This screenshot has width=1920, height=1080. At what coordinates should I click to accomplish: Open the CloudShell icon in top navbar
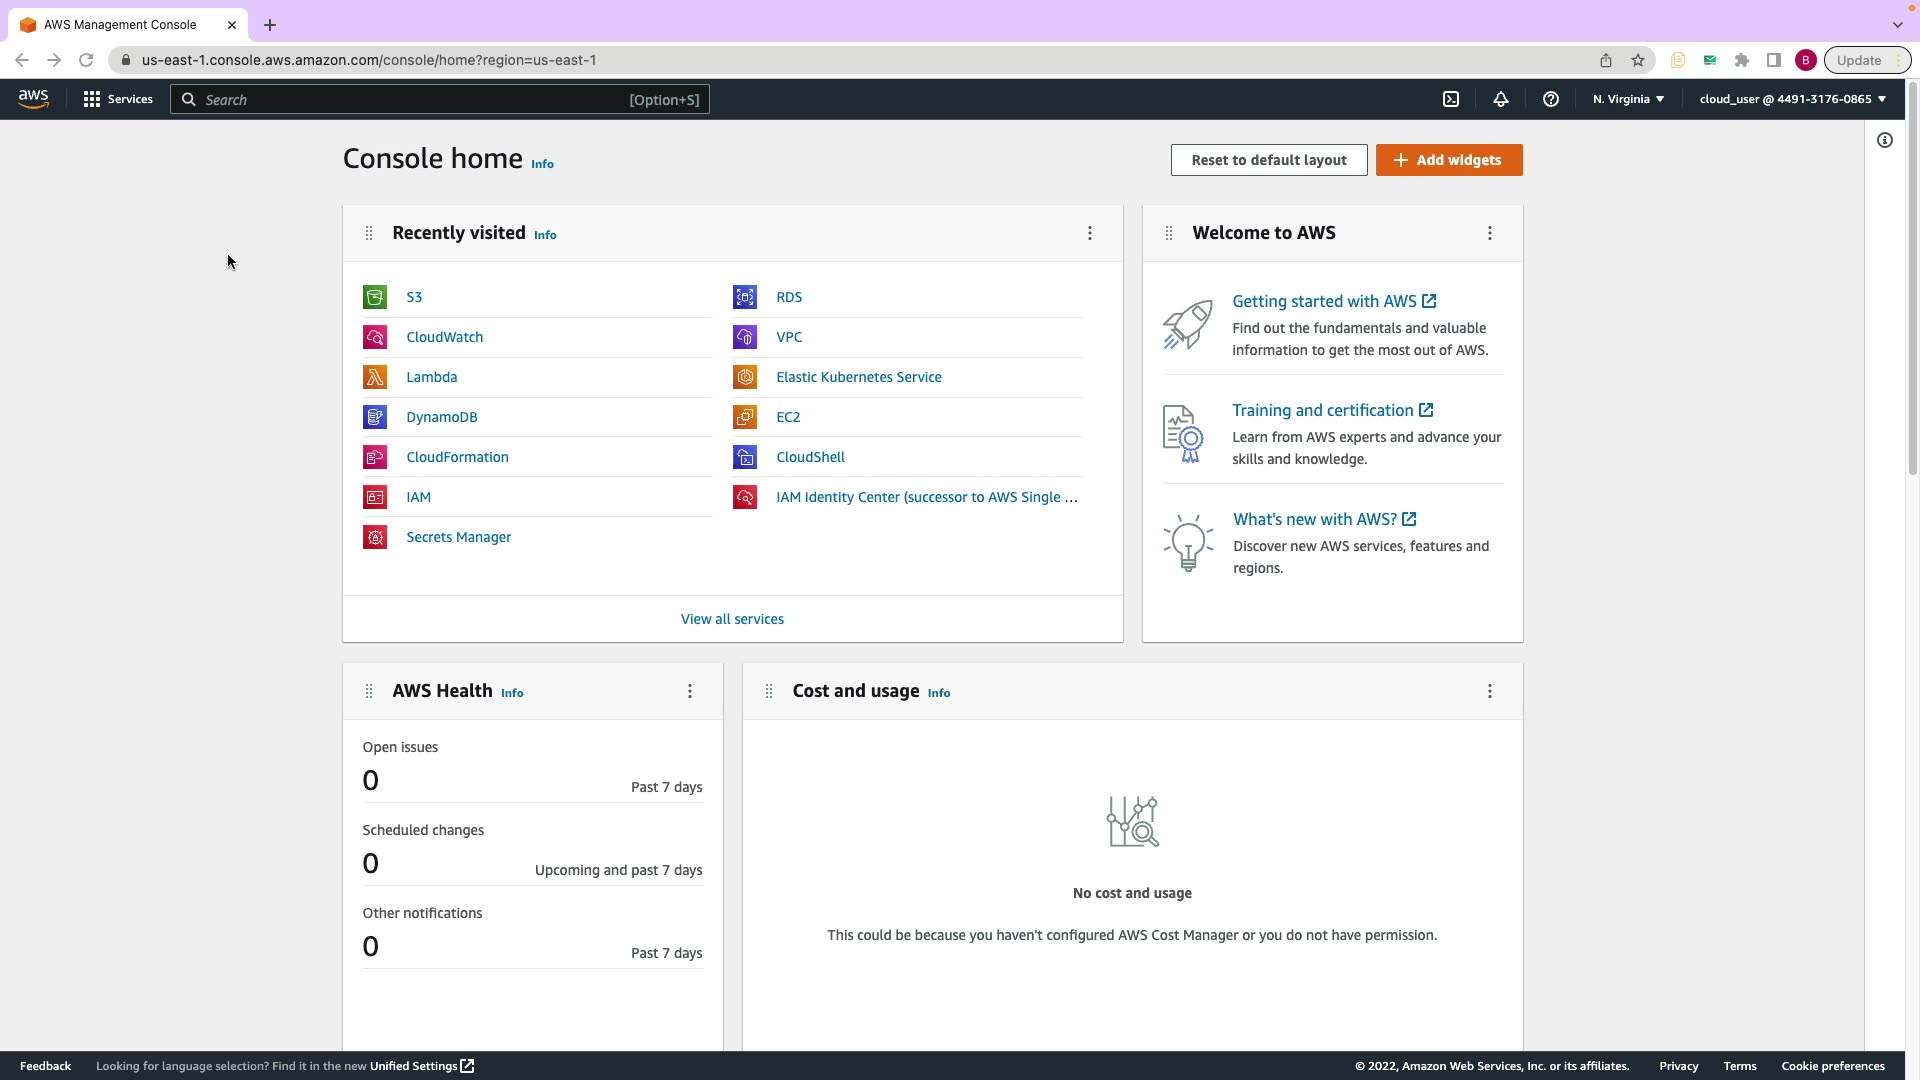tap(1451, 99)
